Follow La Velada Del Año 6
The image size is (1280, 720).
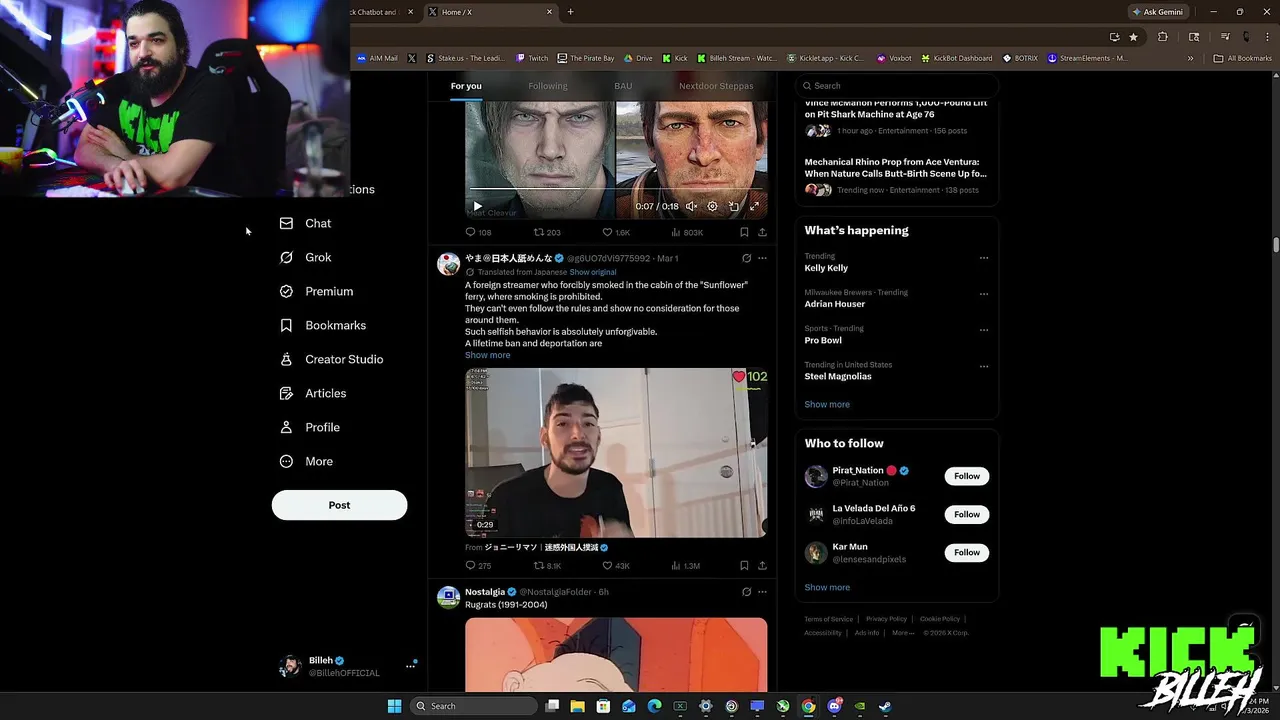(967, 514)
